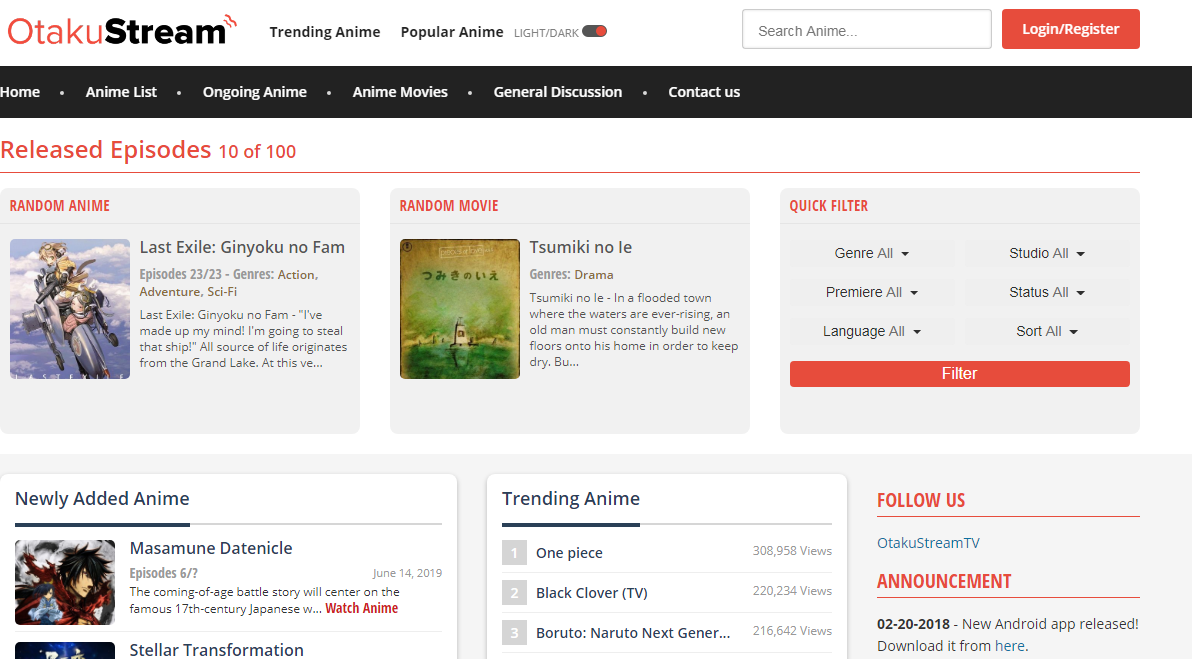Image resolution: width=1192 pixels, height=659 pixels.
Task: Click the 216,642 Views count
Action: 792,631
